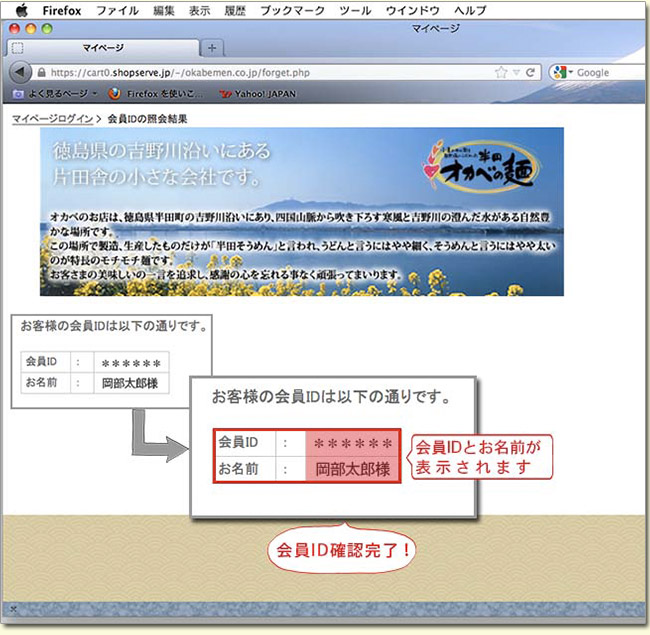Click the new tab plus button

point(213,47)
